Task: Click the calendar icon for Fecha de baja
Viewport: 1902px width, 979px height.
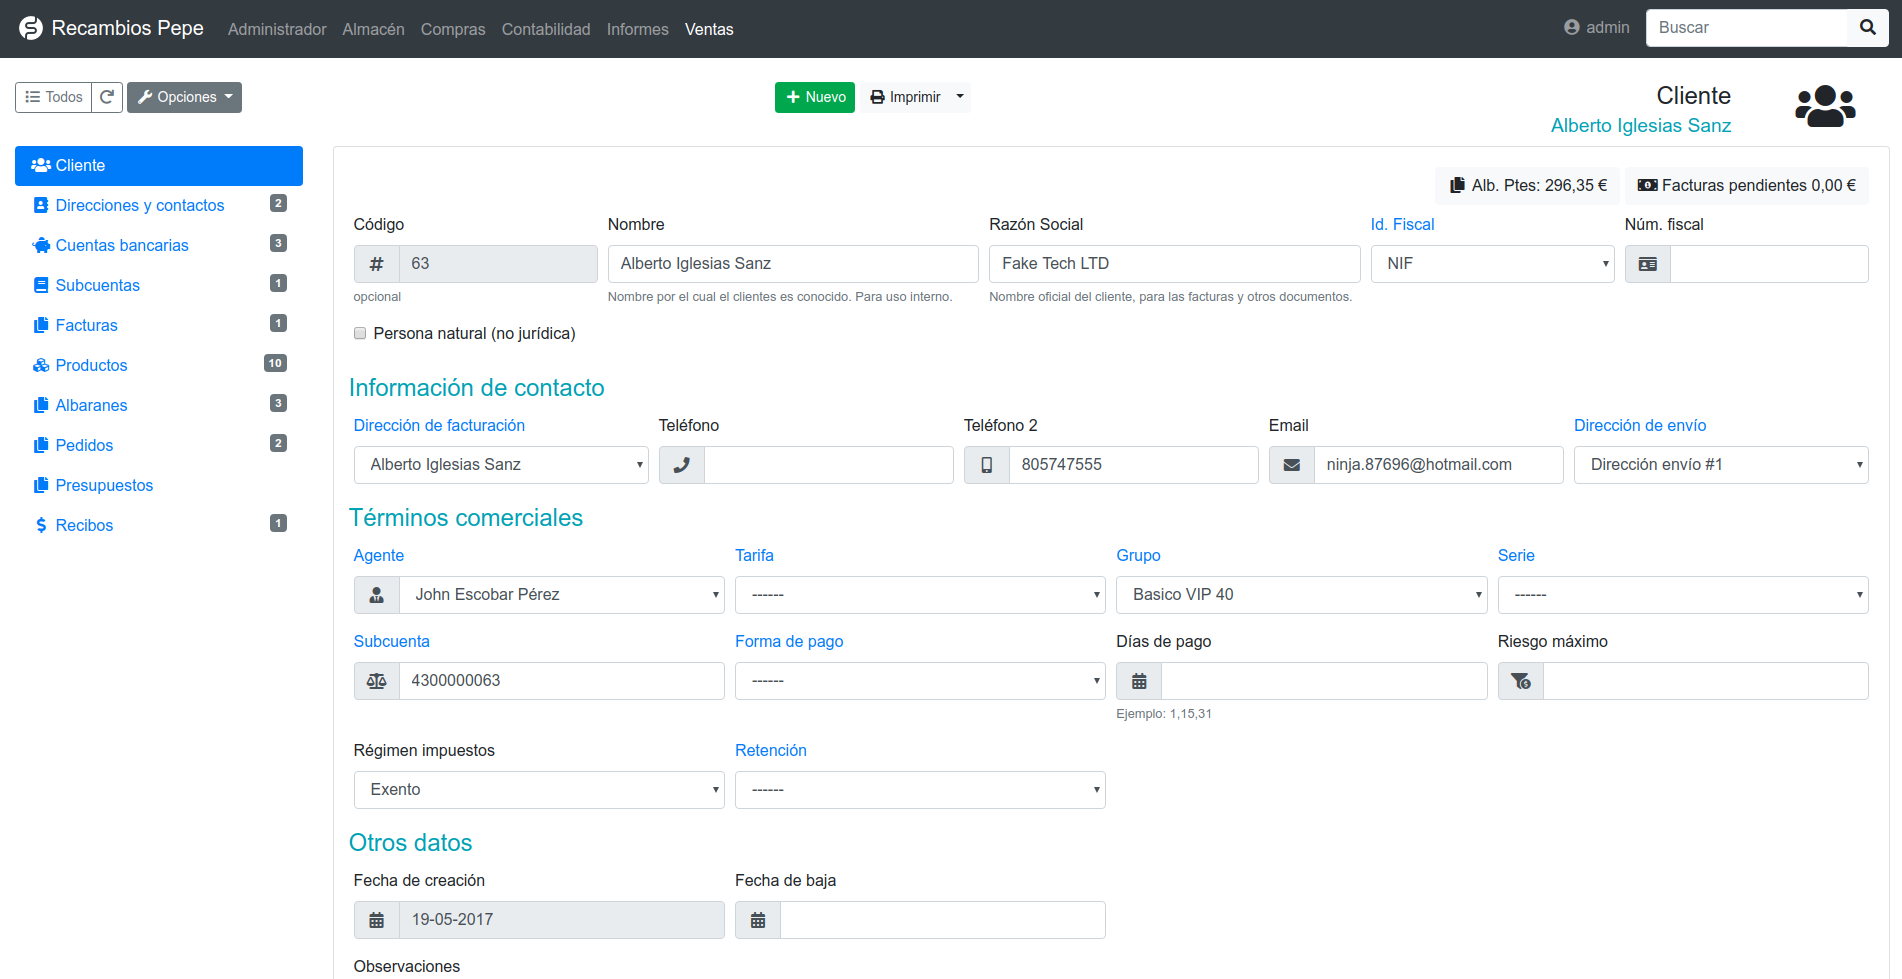Action: (758, 920)
